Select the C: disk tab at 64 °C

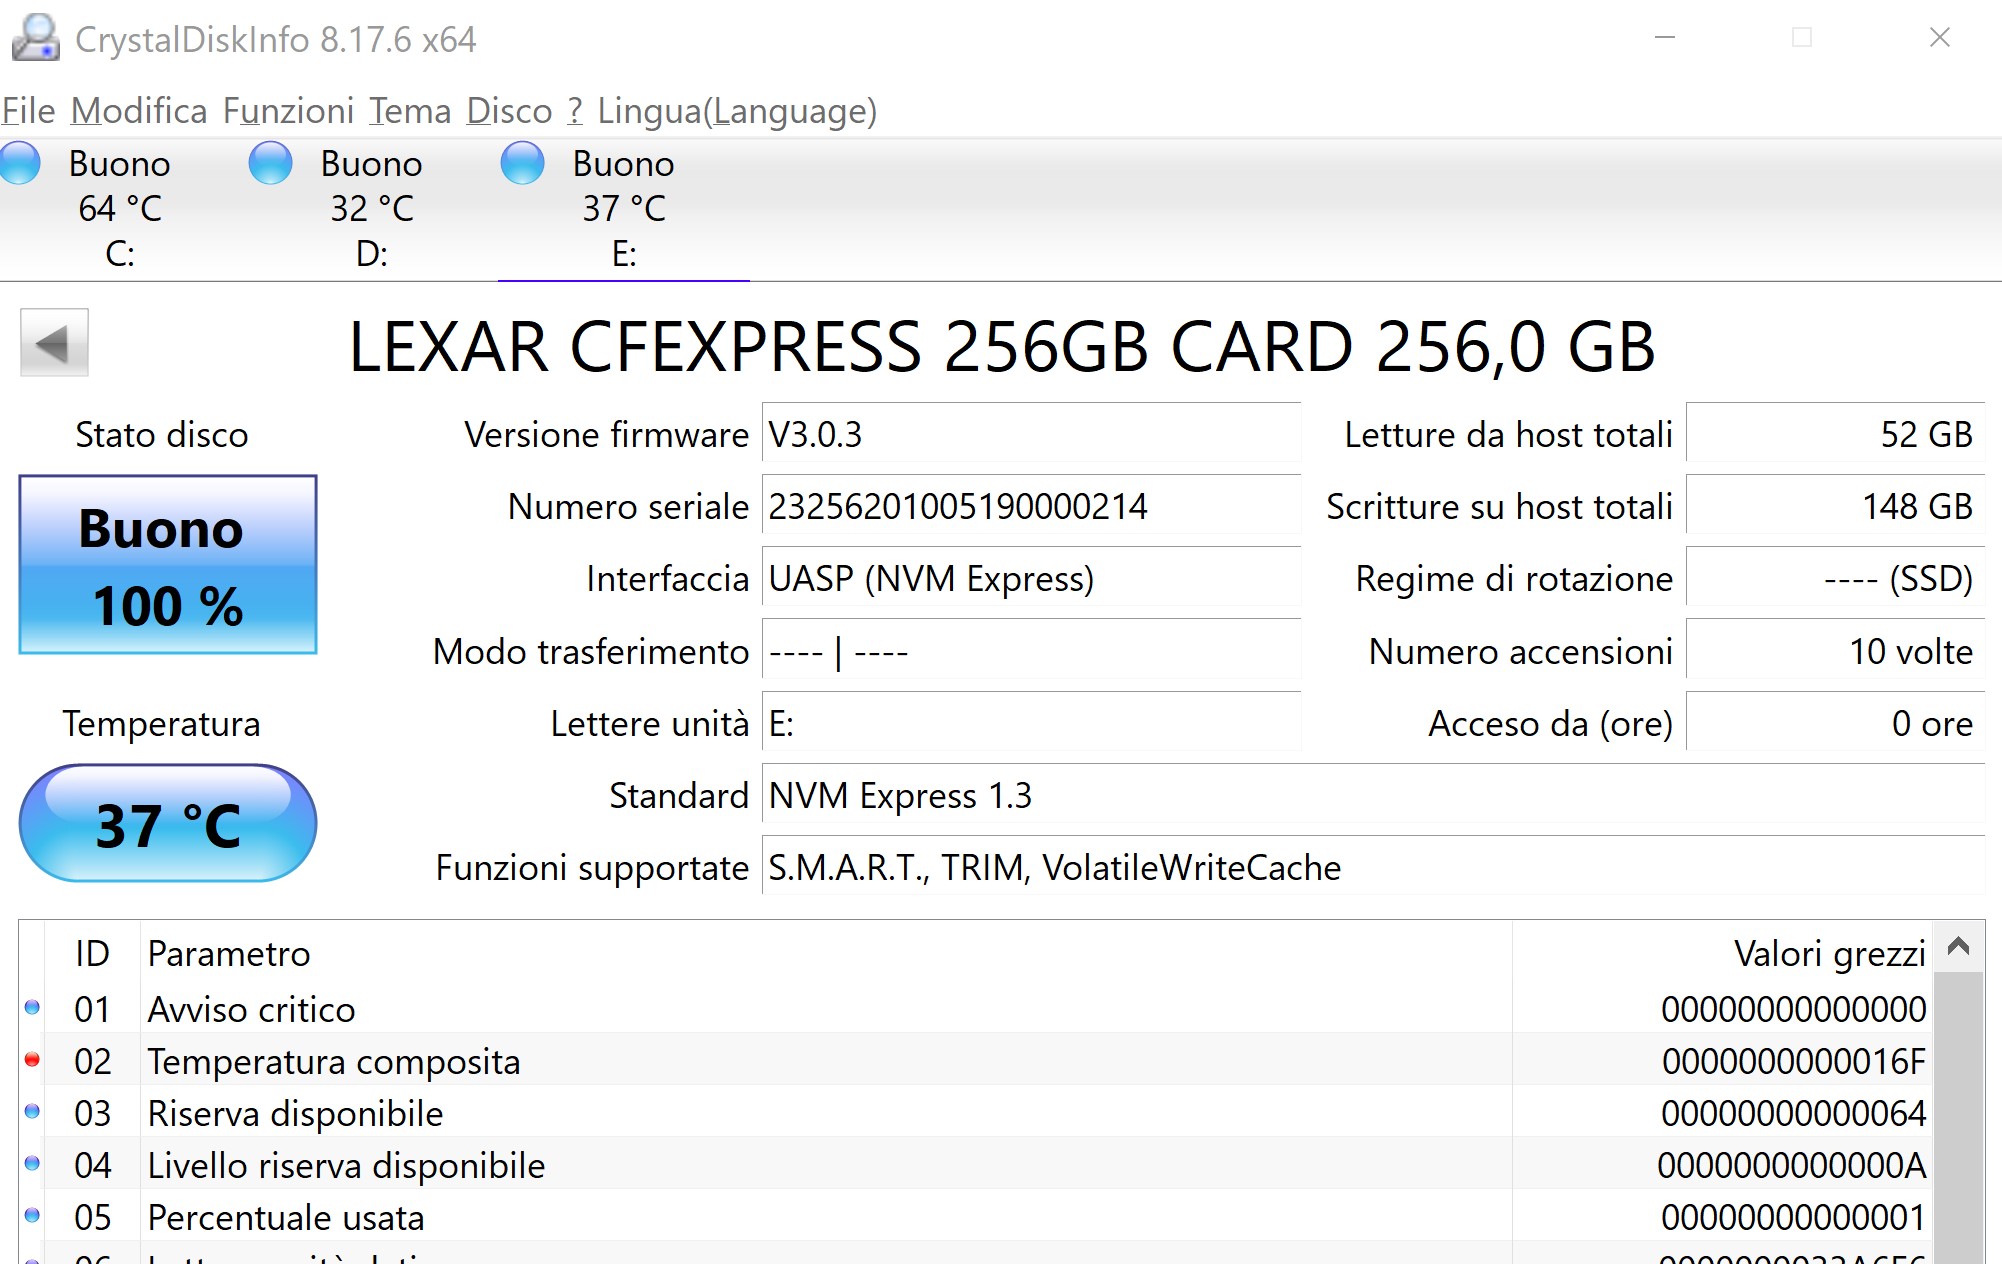[x=120, y=208]
